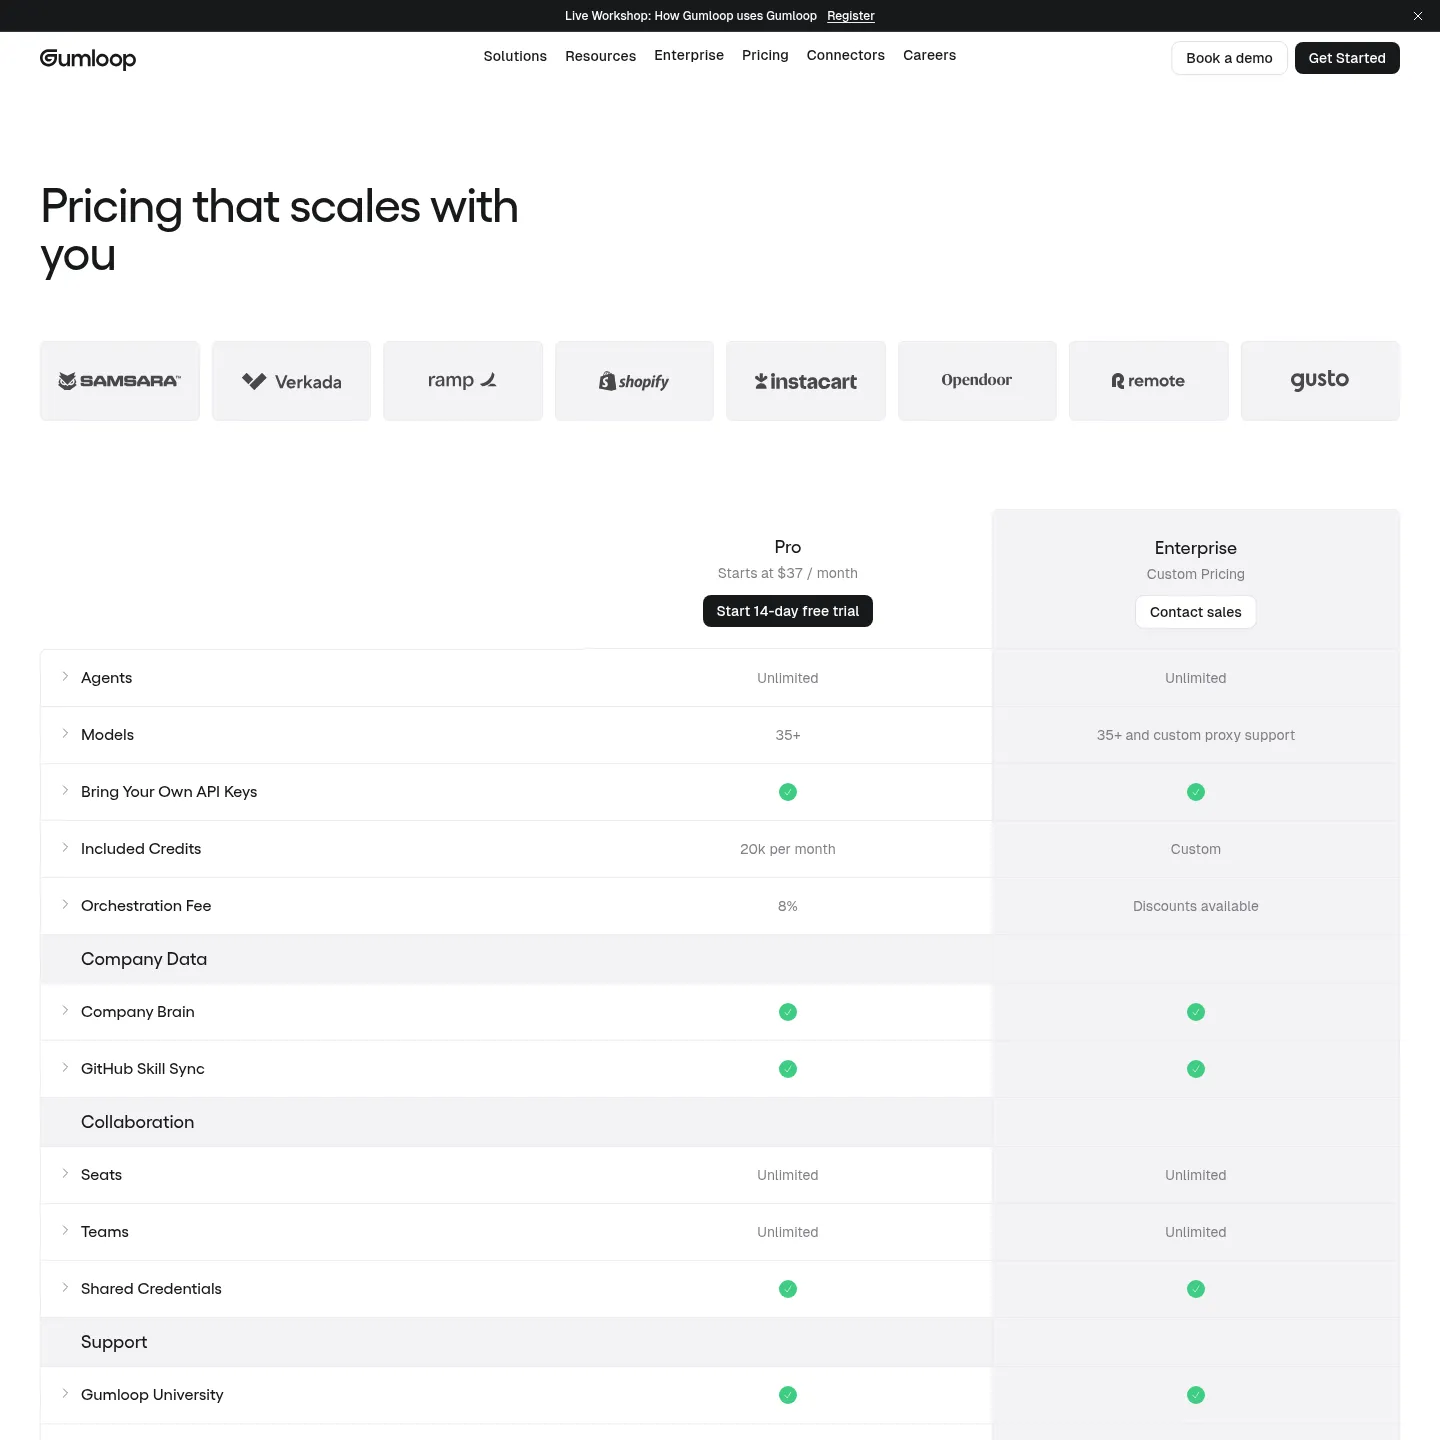Click the Book a demo button
The height and width of the screenshot is (1440, 1440).
click(1229, 58)
